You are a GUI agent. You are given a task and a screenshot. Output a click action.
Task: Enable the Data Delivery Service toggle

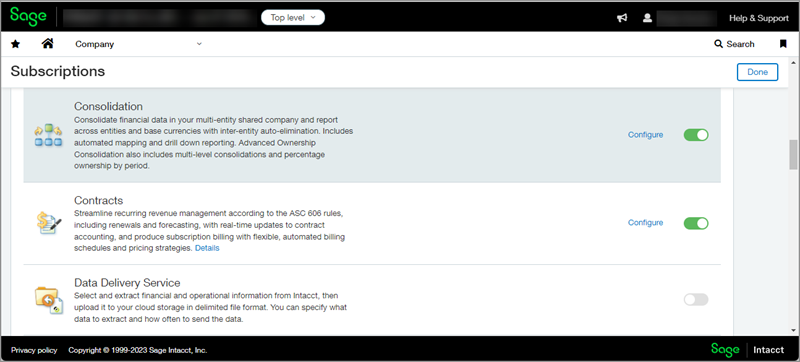pos(696,300)
